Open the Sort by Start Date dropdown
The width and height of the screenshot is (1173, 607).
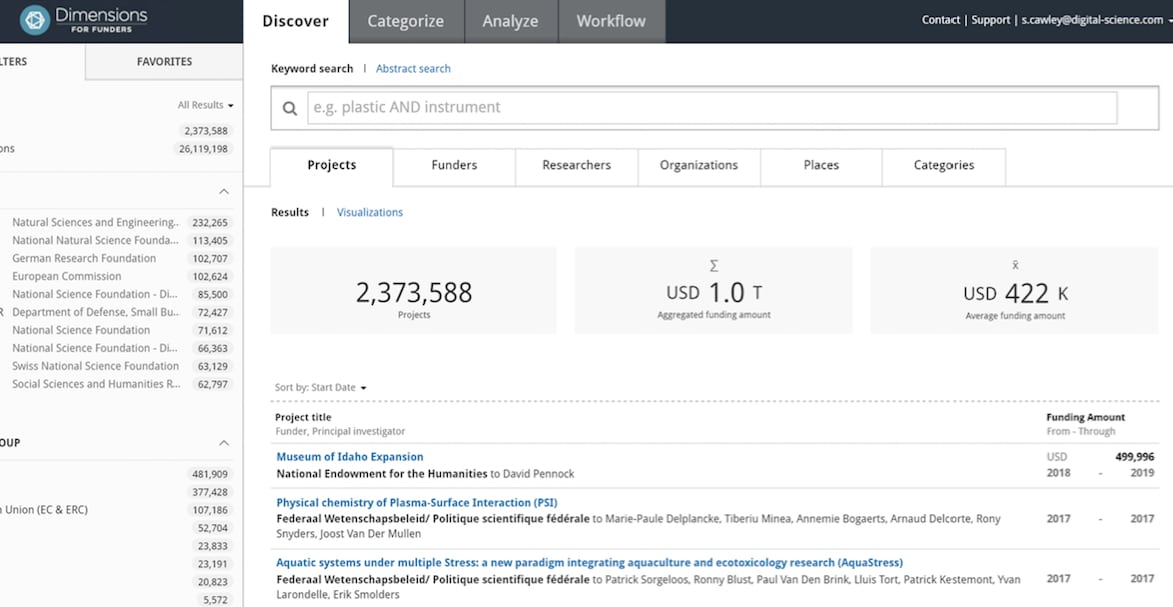pyautogui.click(x=321, y=388)
